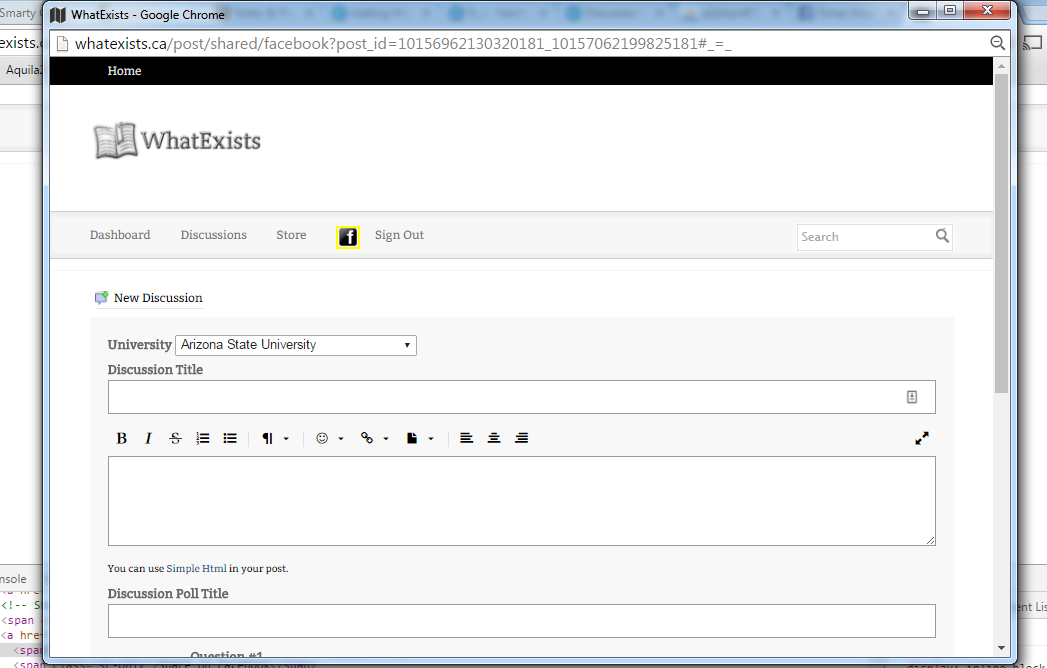This screenshot has height=668, width=1047.
Task: Open the paragraph format icon
Action: [267, 438]
